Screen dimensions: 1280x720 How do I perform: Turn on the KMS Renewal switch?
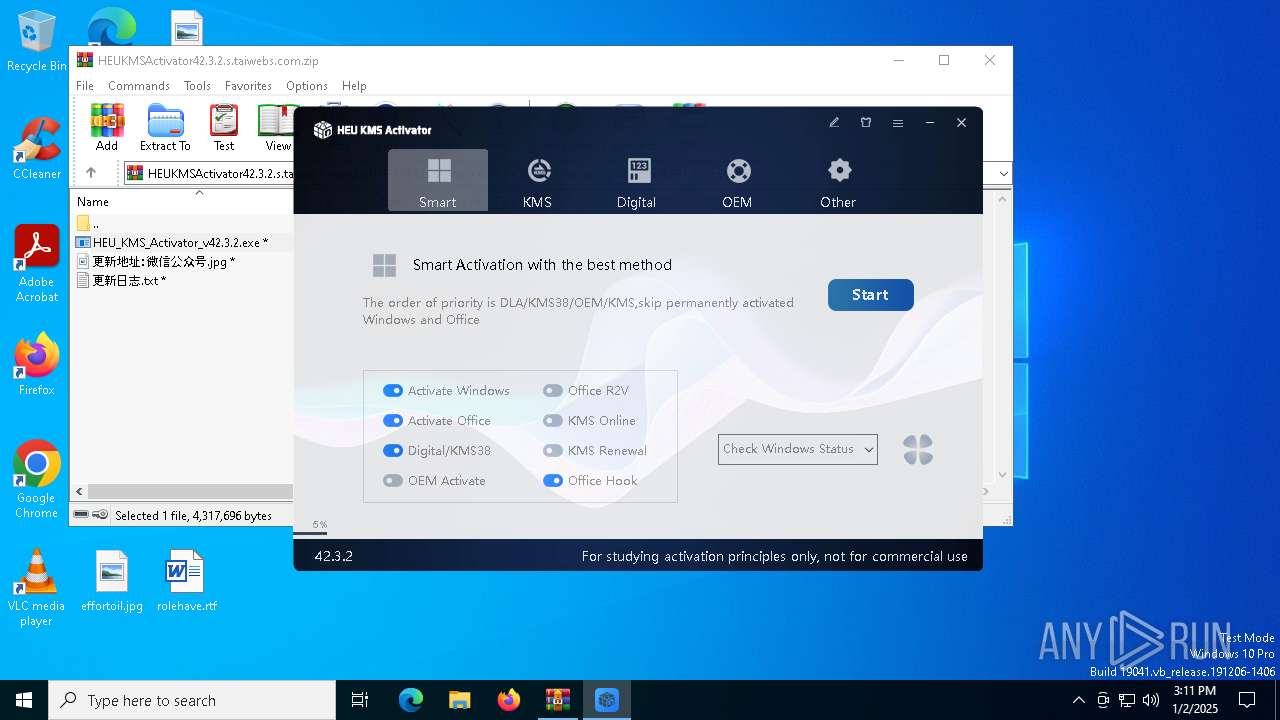553,451
